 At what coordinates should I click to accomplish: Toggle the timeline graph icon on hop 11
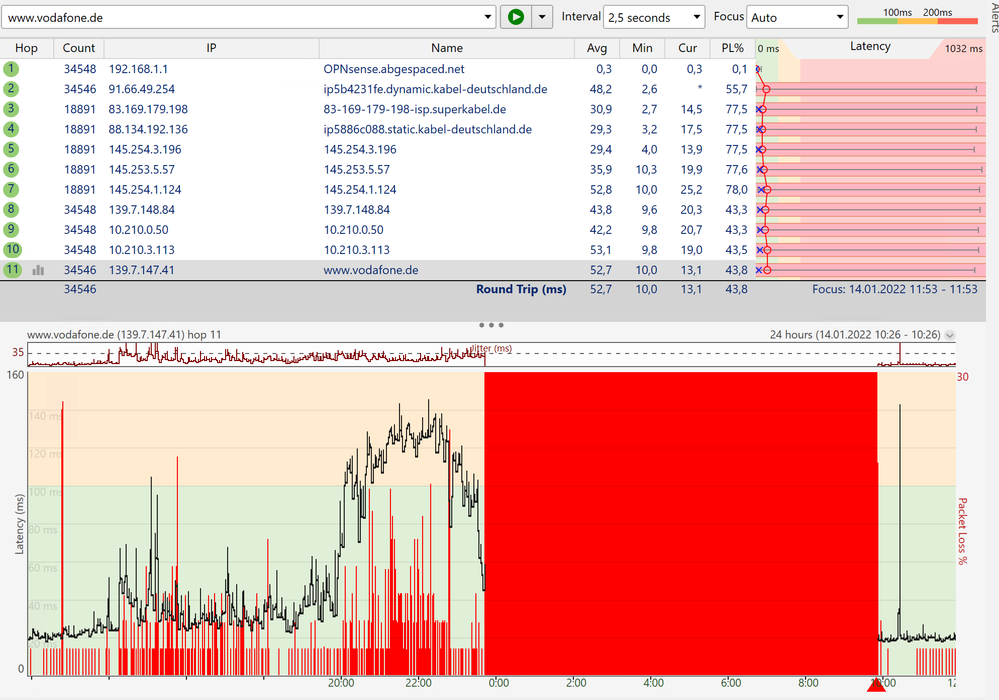38,270
